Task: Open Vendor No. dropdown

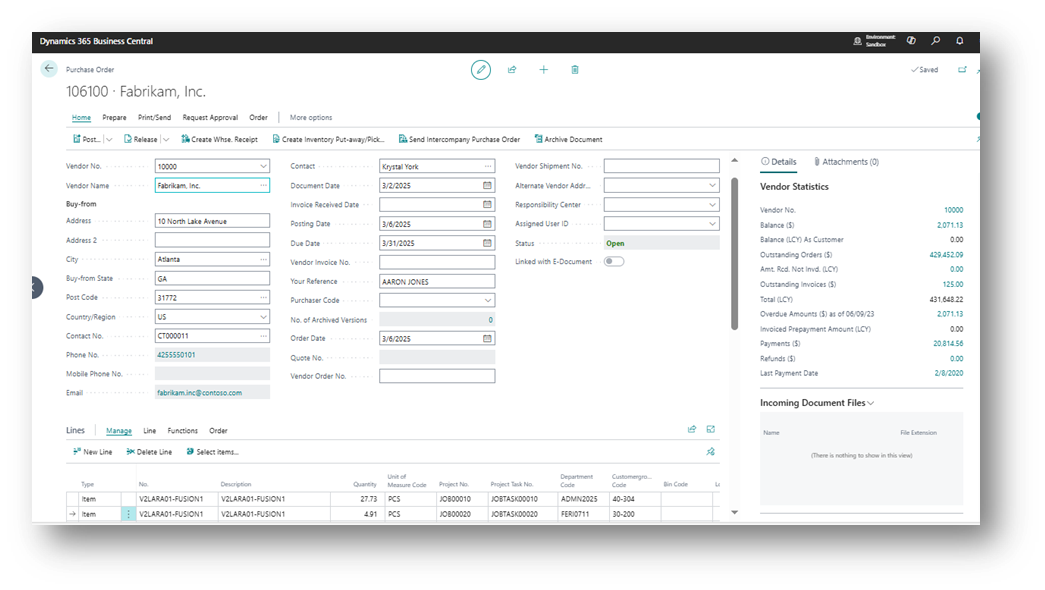Action: point(263,167)
